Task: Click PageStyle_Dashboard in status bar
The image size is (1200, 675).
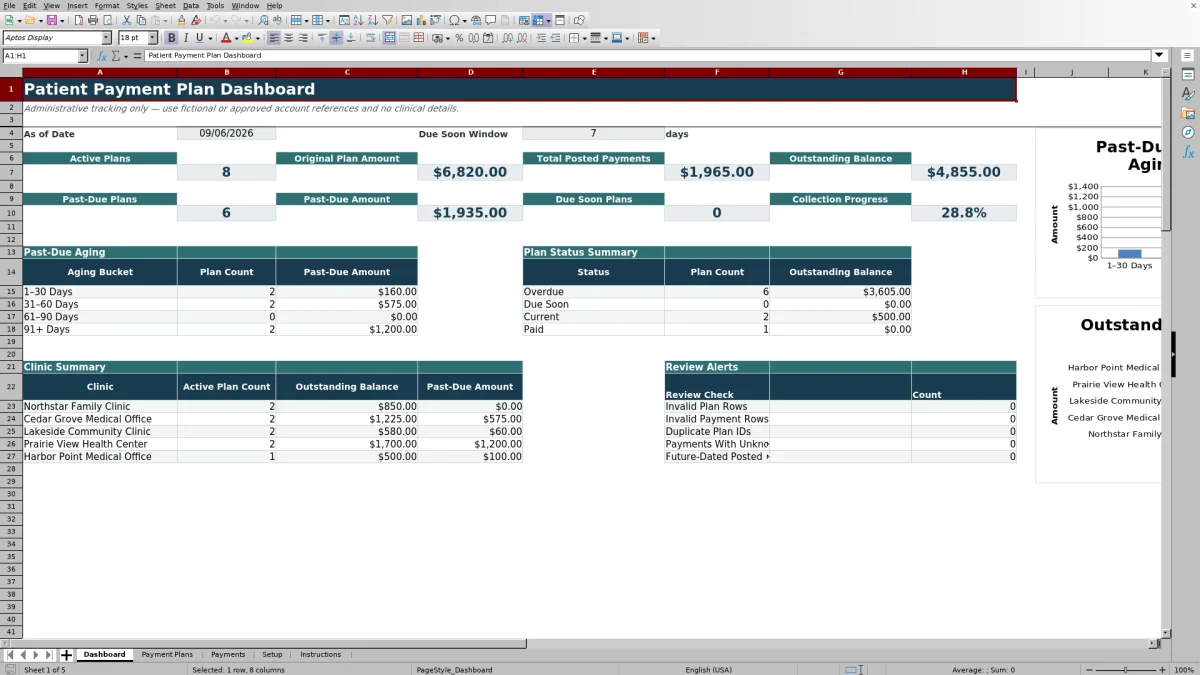Action: (454, 669)
